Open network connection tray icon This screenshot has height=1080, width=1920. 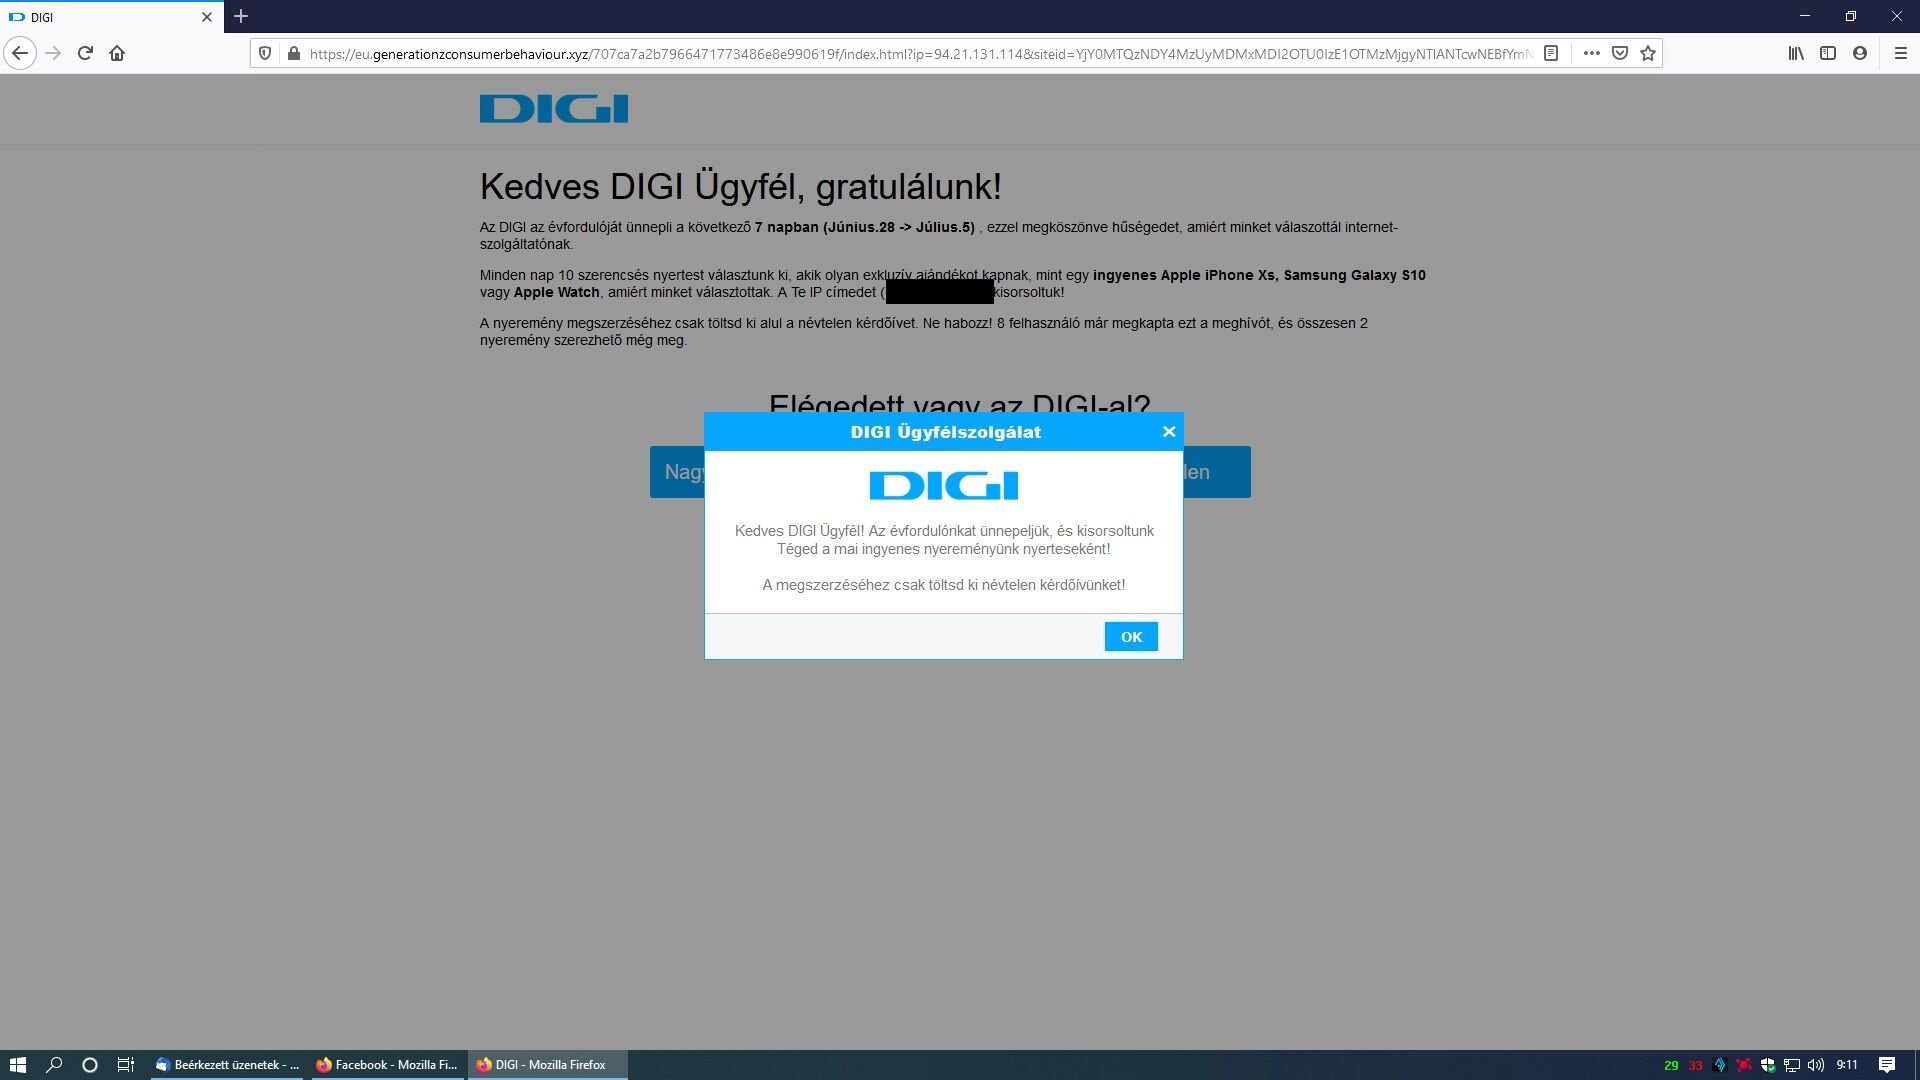point(1792,1065)
